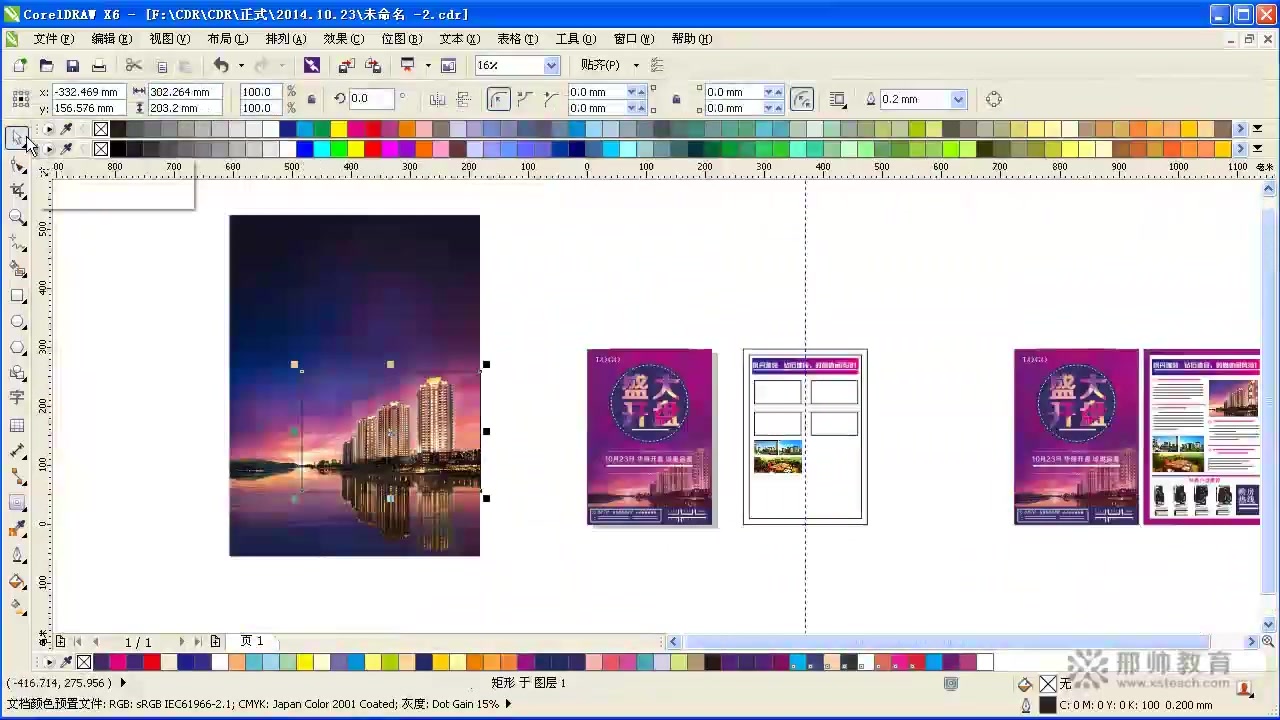
Task: Add a page after the current one
Action: 215,642
